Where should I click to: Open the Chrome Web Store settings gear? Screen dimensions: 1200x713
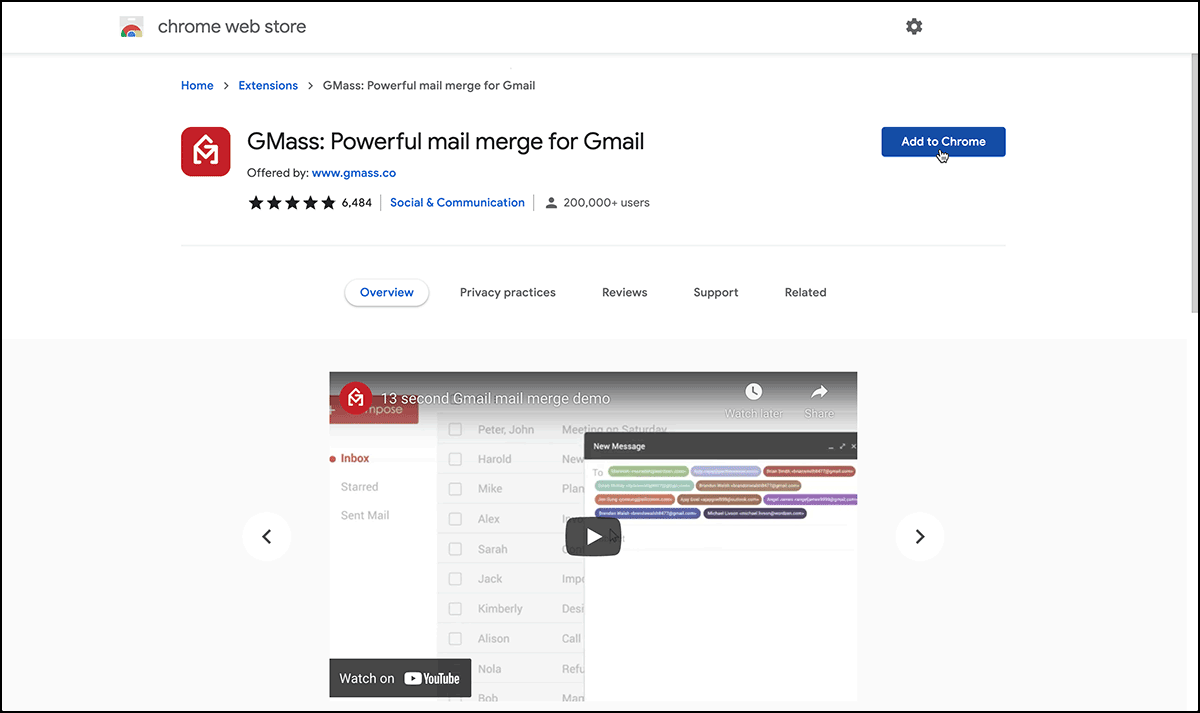click(914, 26)
